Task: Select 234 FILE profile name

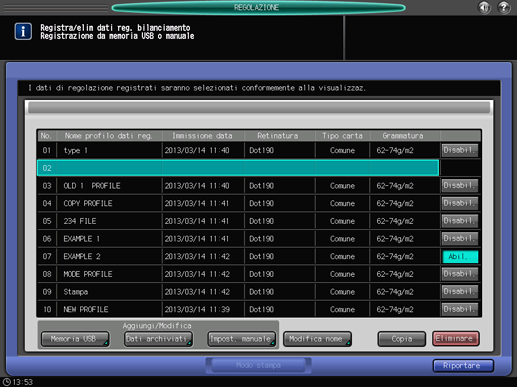Action: pyautogui.click(x=80, y=221)
